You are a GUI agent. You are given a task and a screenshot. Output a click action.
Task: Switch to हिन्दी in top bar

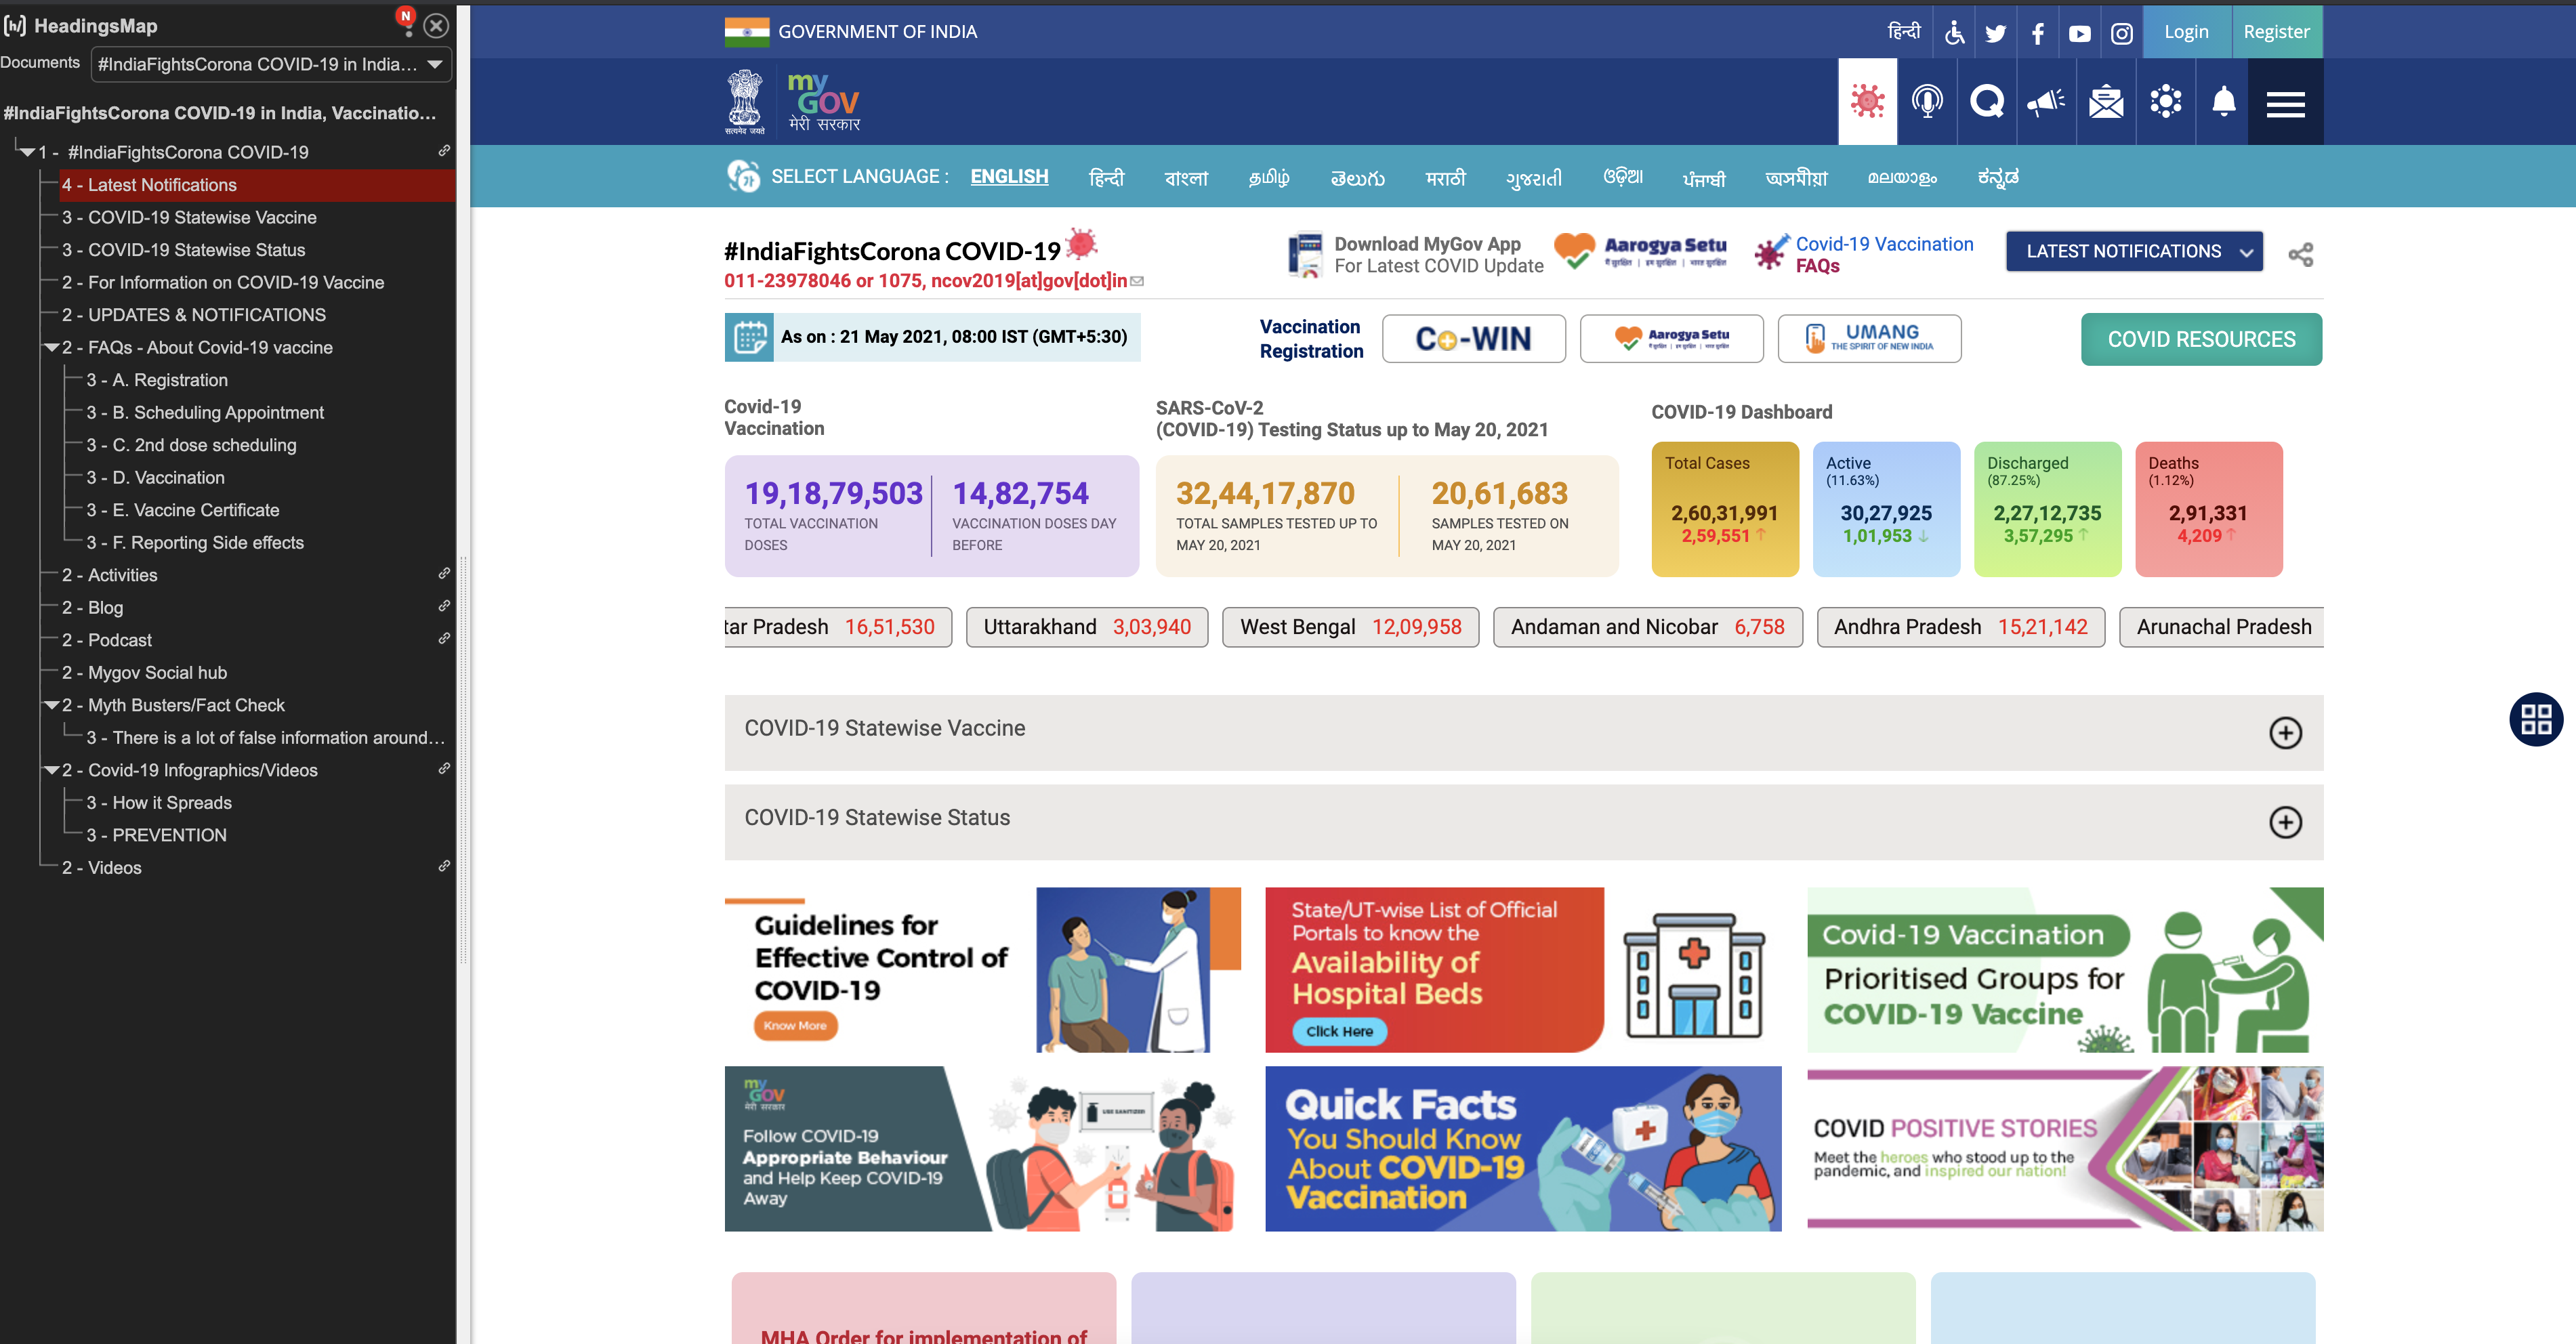point(1903,31)
